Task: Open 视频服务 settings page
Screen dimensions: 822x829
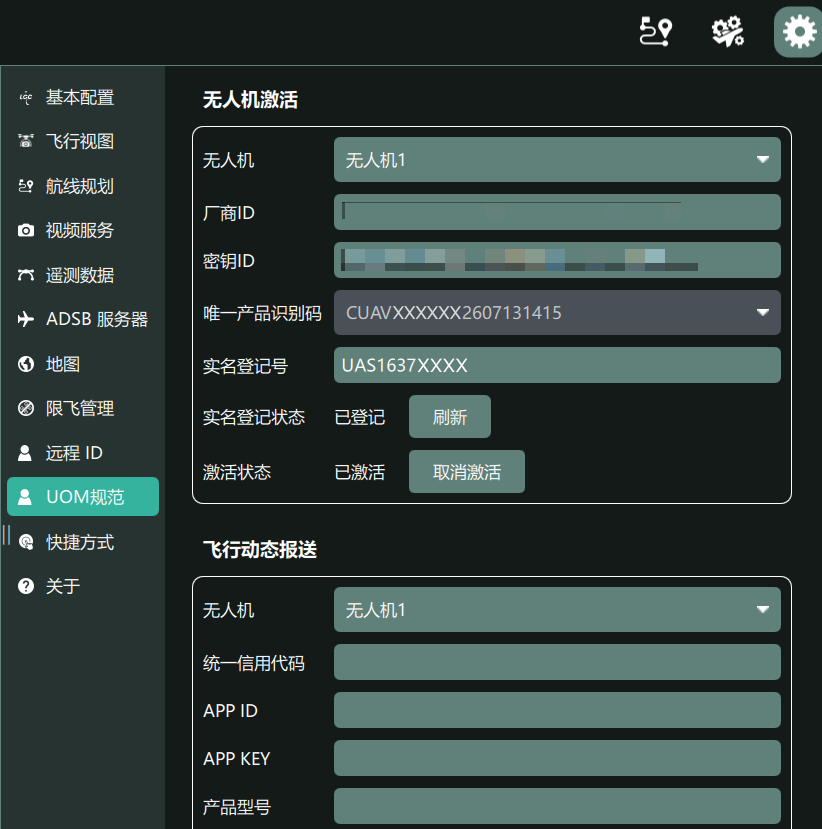Action: (x=83, y=231)
